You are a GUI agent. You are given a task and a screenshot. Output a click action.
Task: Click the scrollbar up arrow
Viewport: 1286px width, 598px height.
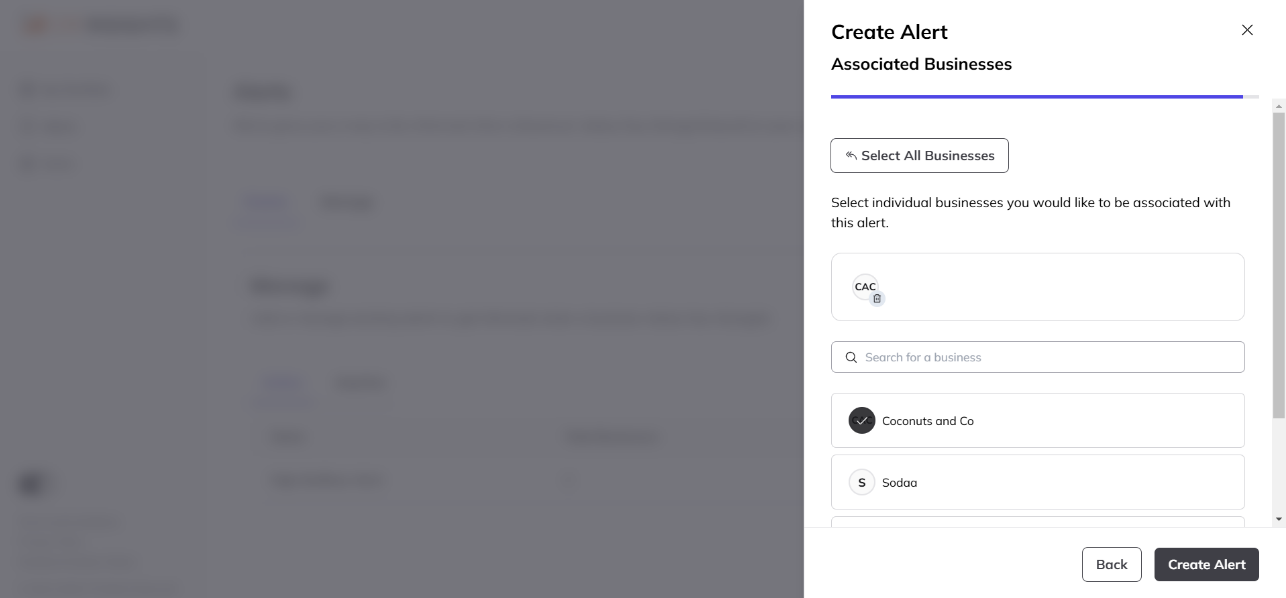[1279, 104]
